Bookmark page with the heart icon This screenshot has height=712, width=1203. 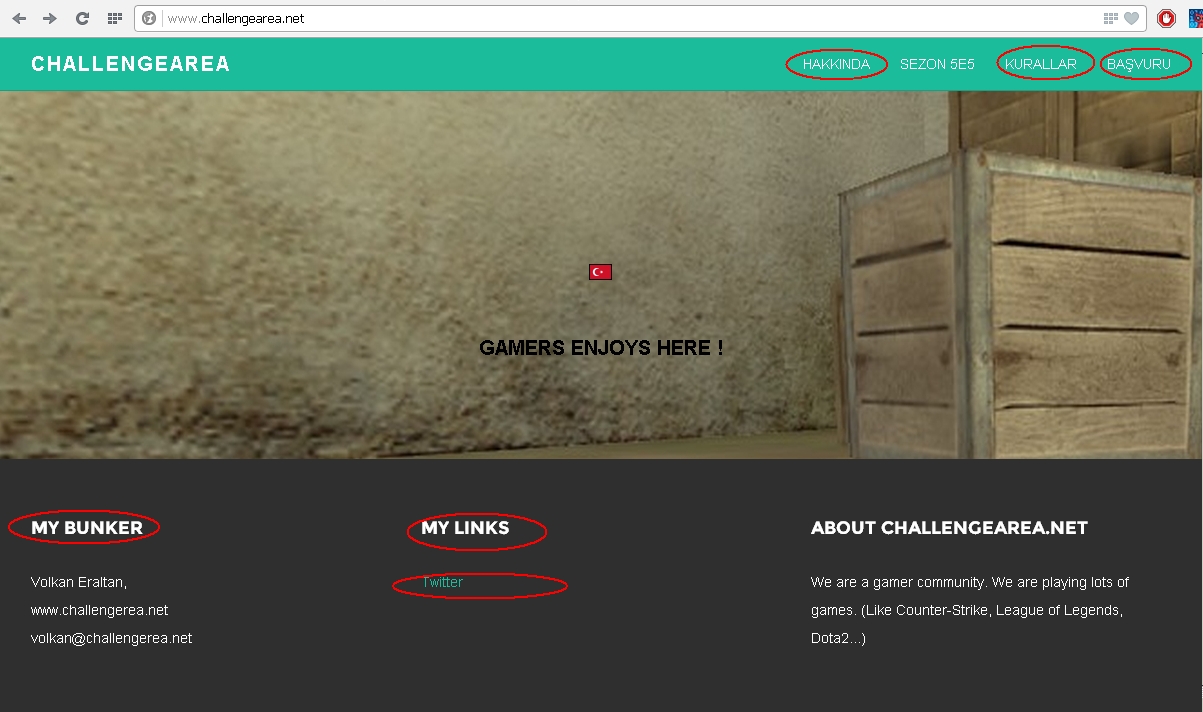click(x=1131, y=18)
